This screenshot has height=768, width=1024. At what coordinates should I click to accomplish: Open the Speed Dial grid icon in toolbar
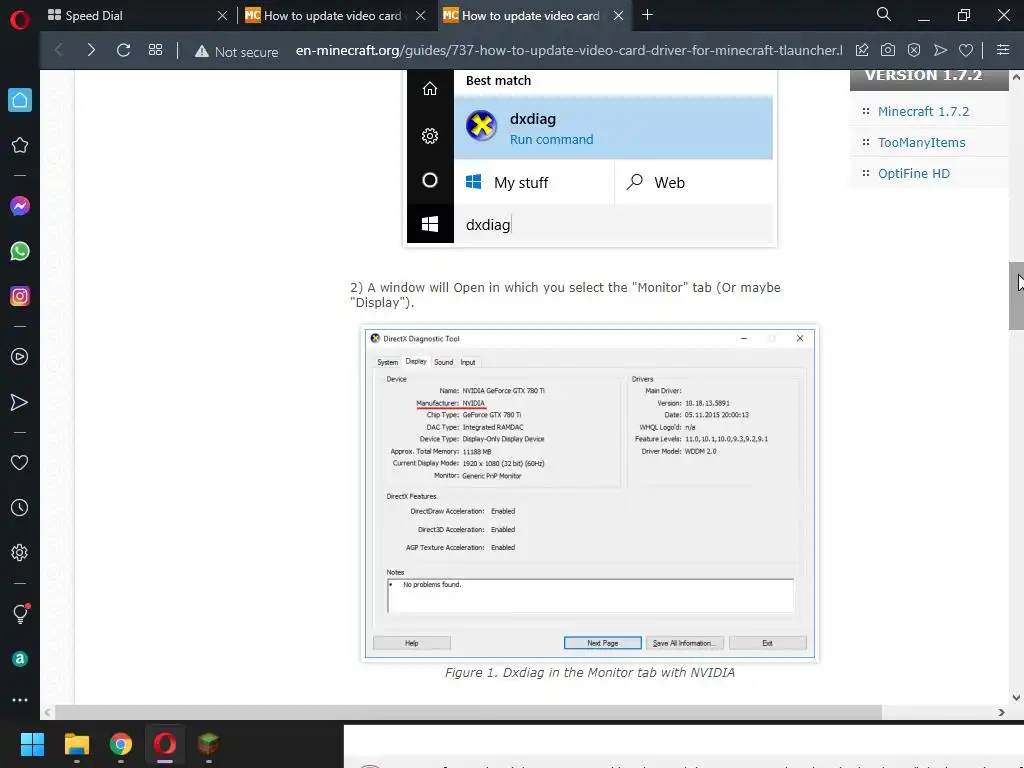coord(155,50)
